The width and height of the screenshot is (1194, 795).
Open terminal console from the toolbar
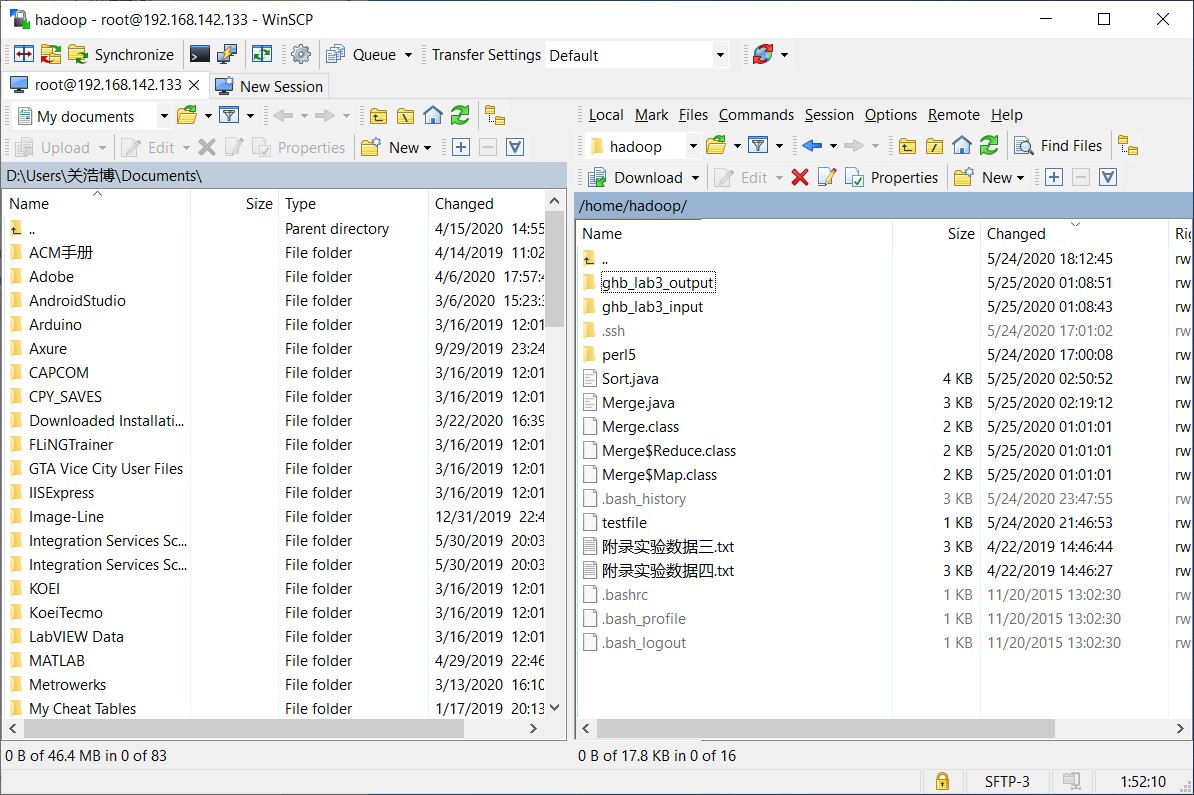200,55
